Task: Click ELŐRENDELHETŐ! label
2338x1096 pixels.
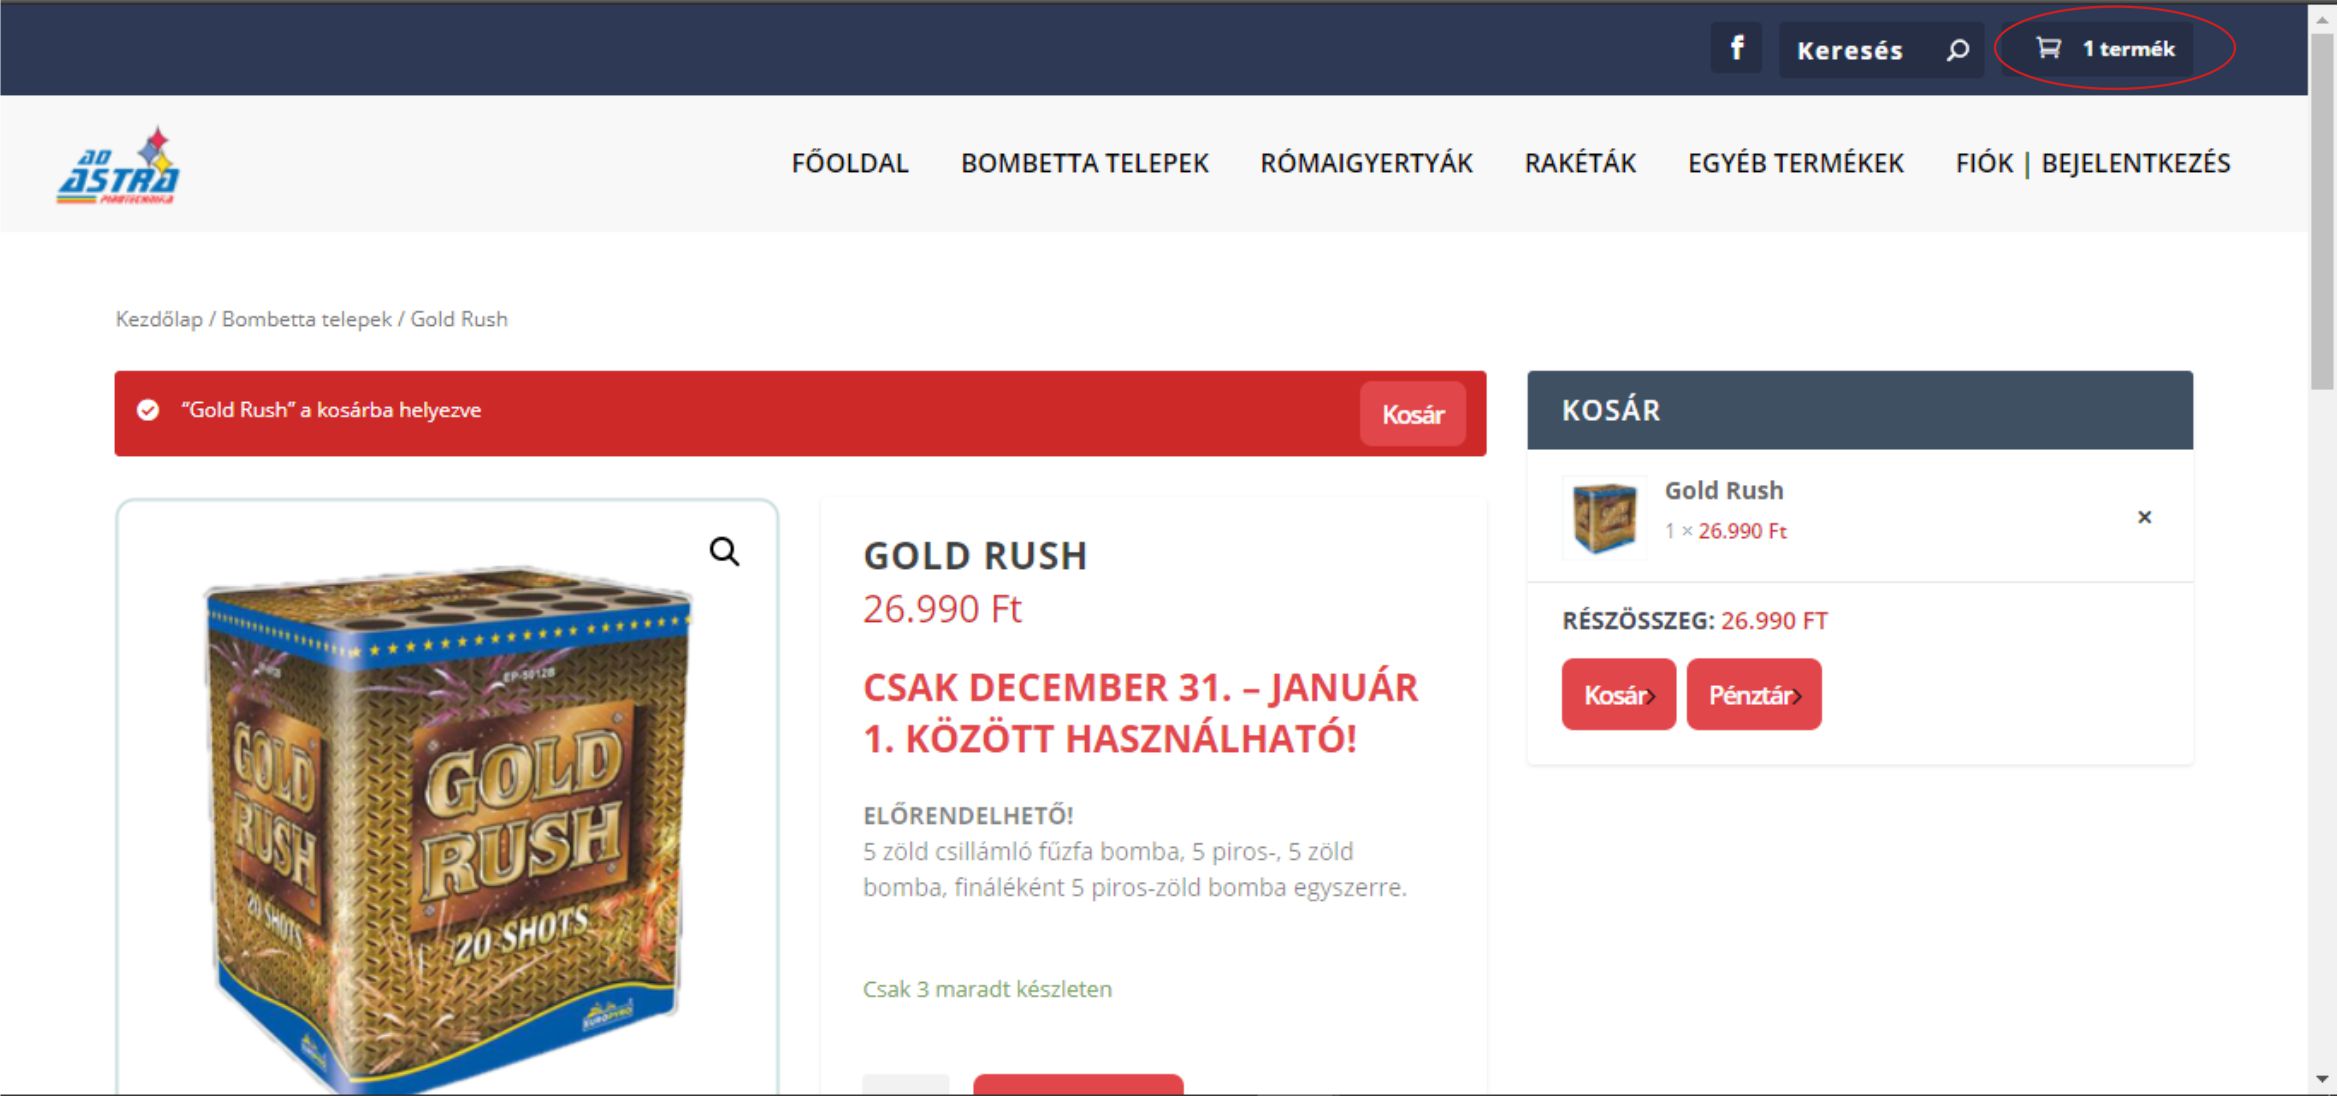Action: pyautogui.click(x=968, y=815)
